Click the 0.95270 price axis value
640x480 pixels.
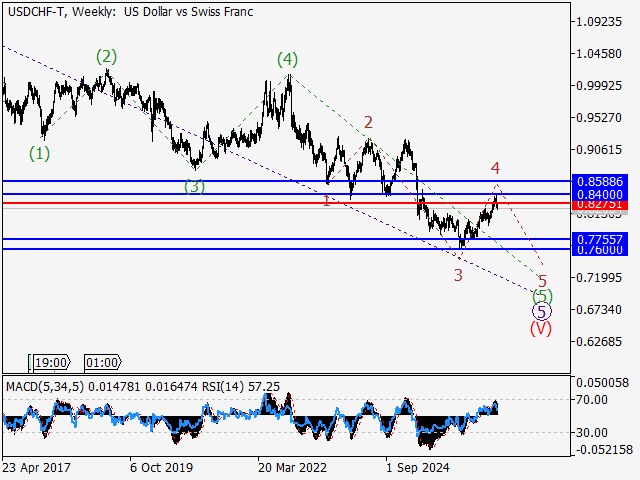coord(598,118)
